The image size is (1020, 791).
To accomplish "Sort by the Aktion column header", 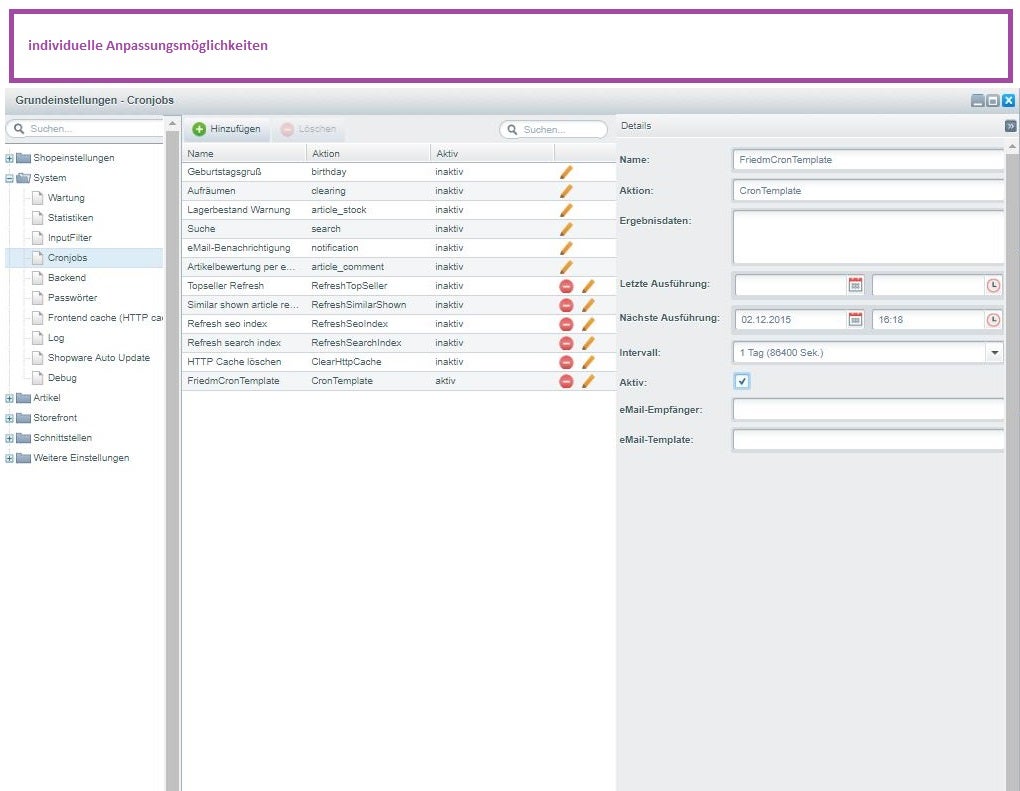I will (x=368, y=154).
